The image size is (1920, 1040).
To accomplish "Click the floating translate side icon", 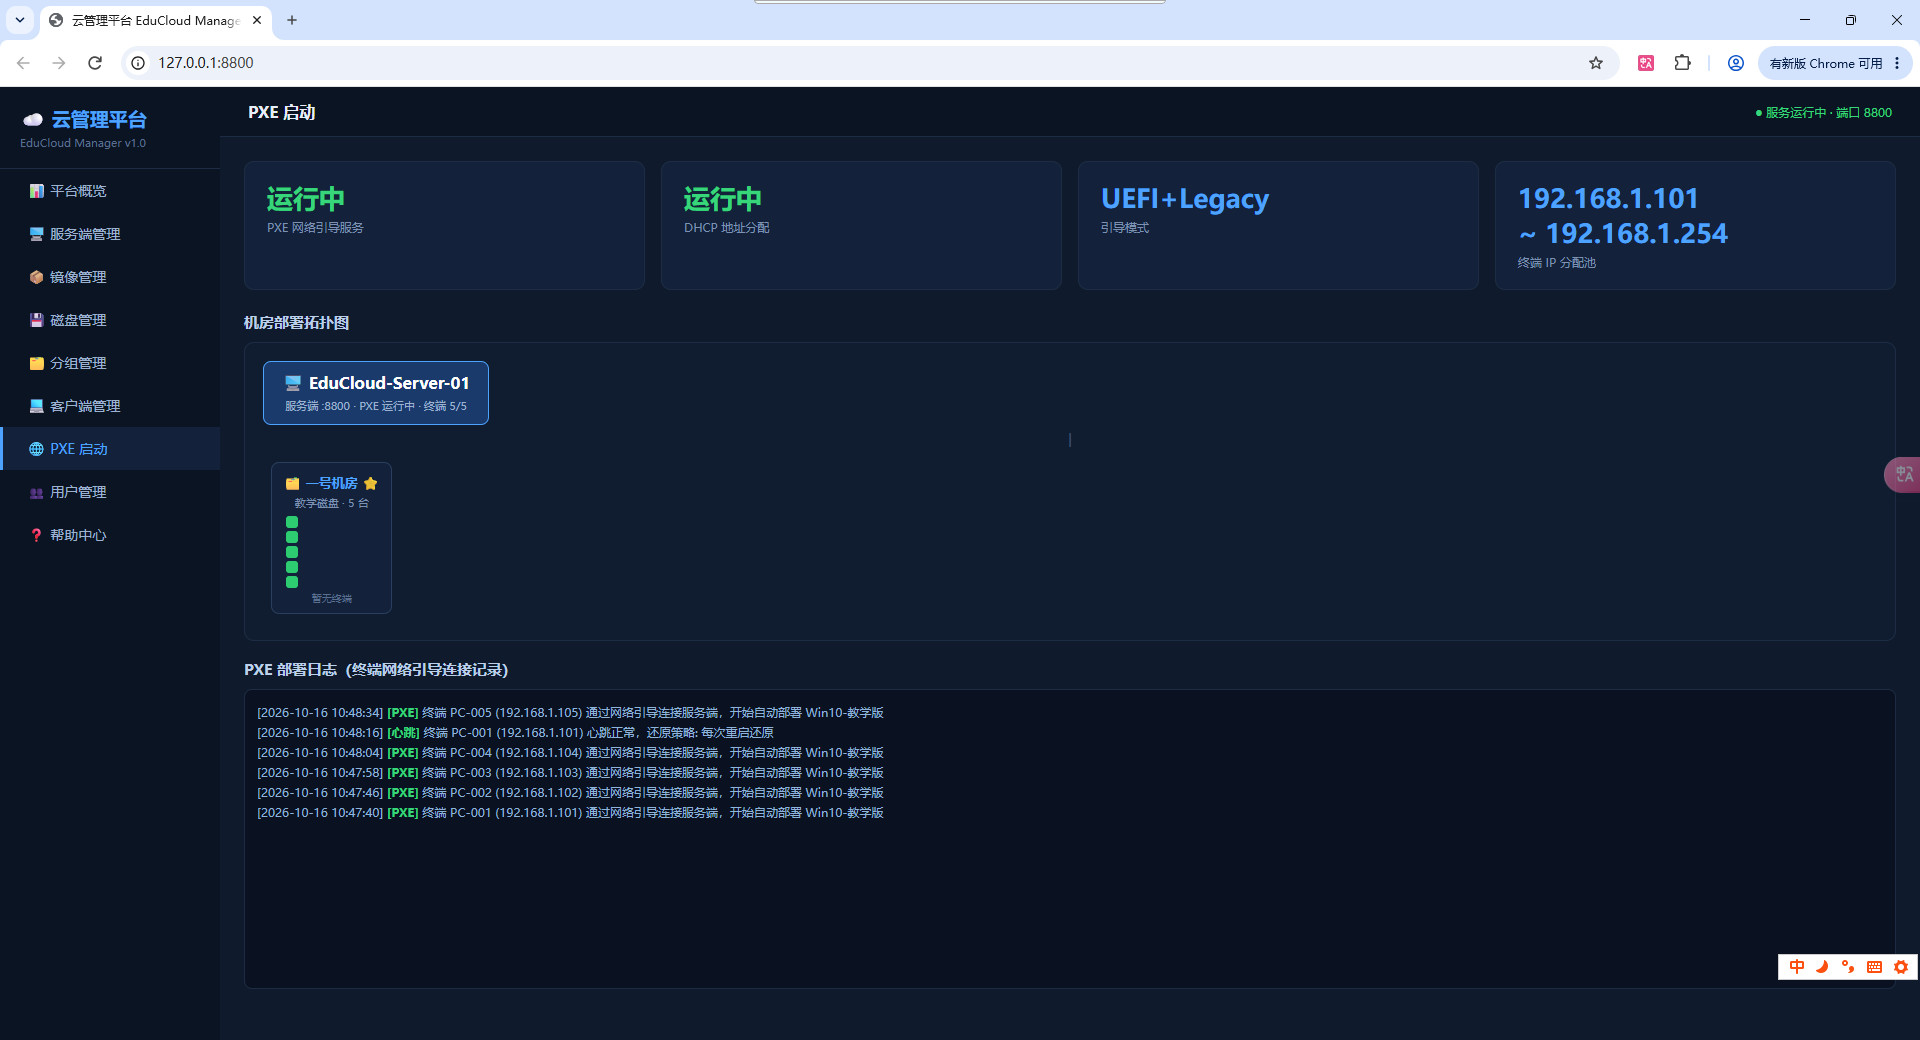I will pos(1903,474).
